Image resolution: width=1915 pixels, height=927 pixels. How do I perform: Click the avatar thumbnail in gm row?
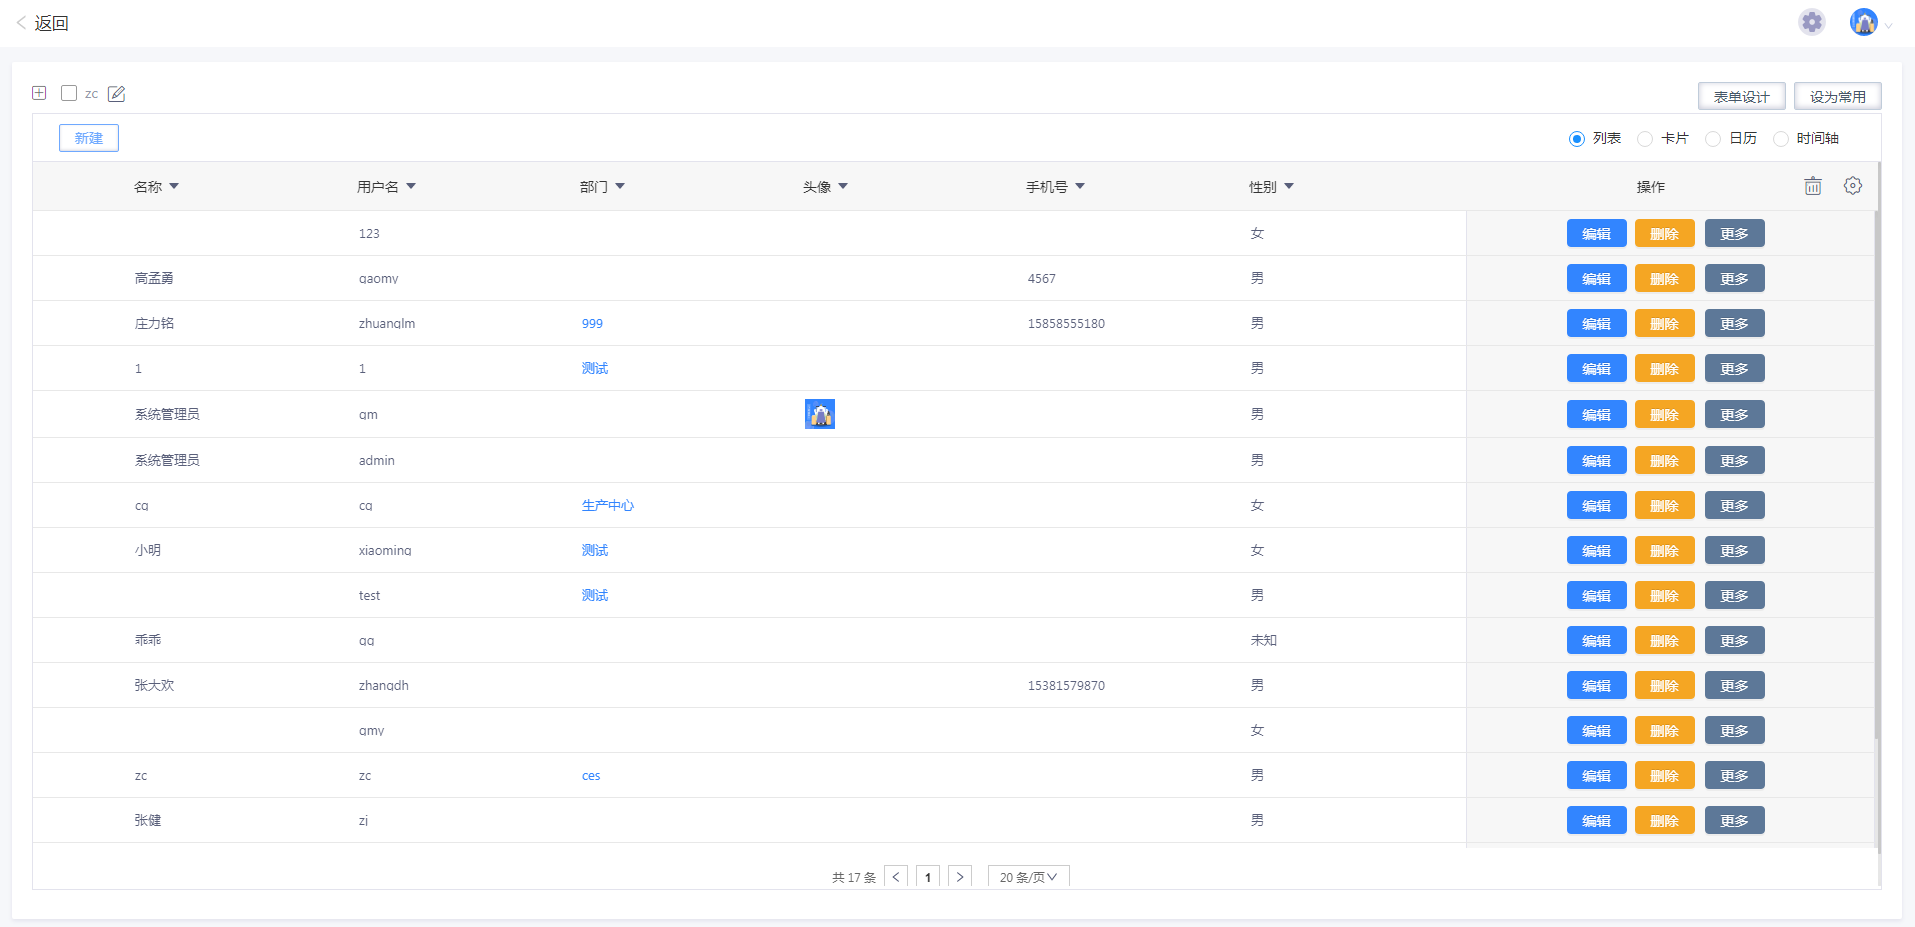click(x=820, y=414)
